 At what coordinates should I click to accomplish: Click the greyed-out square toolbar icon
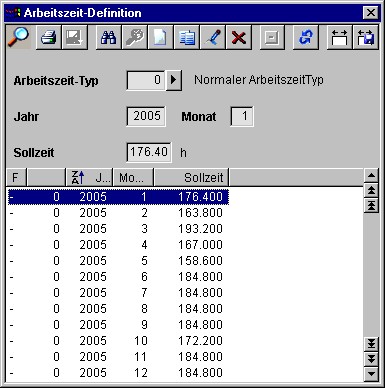pos(272,37)
